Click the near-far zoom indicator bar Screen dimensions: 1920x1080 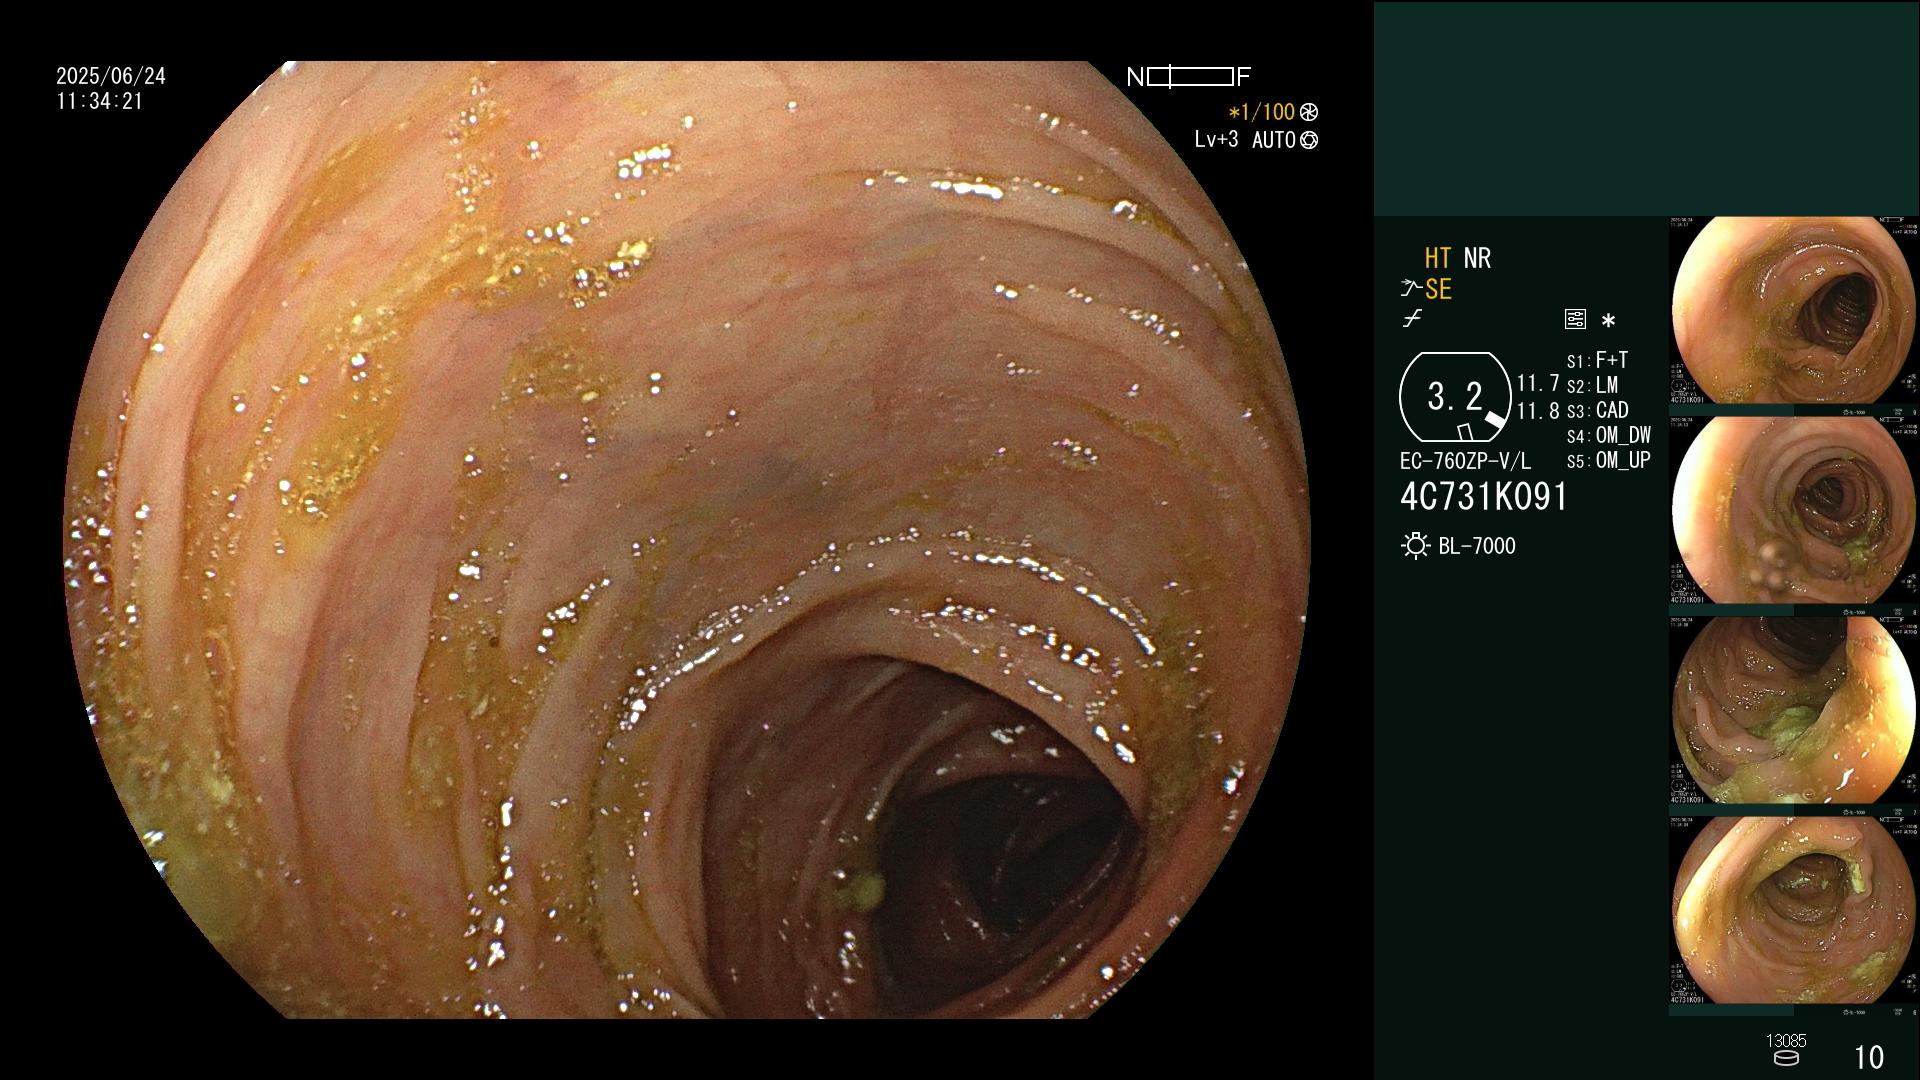point(1190,76)
